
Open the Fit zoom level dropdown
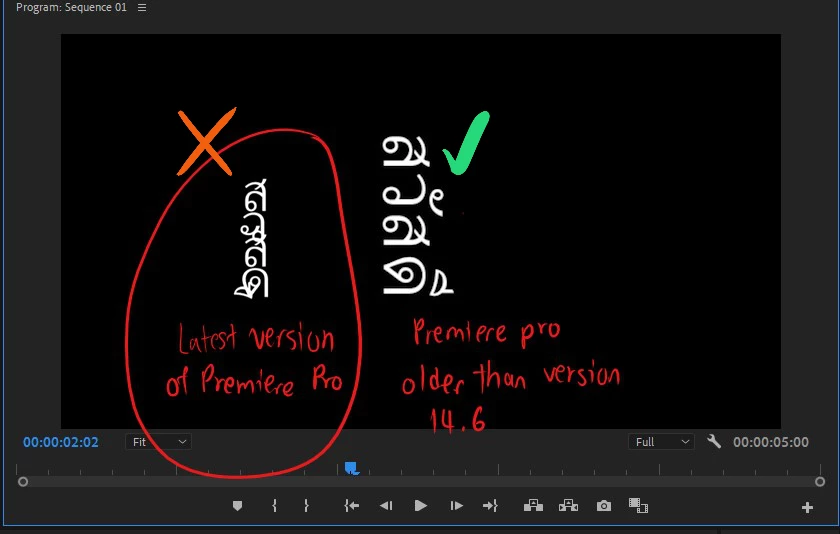pyautogui.click(x=159, y=442)
